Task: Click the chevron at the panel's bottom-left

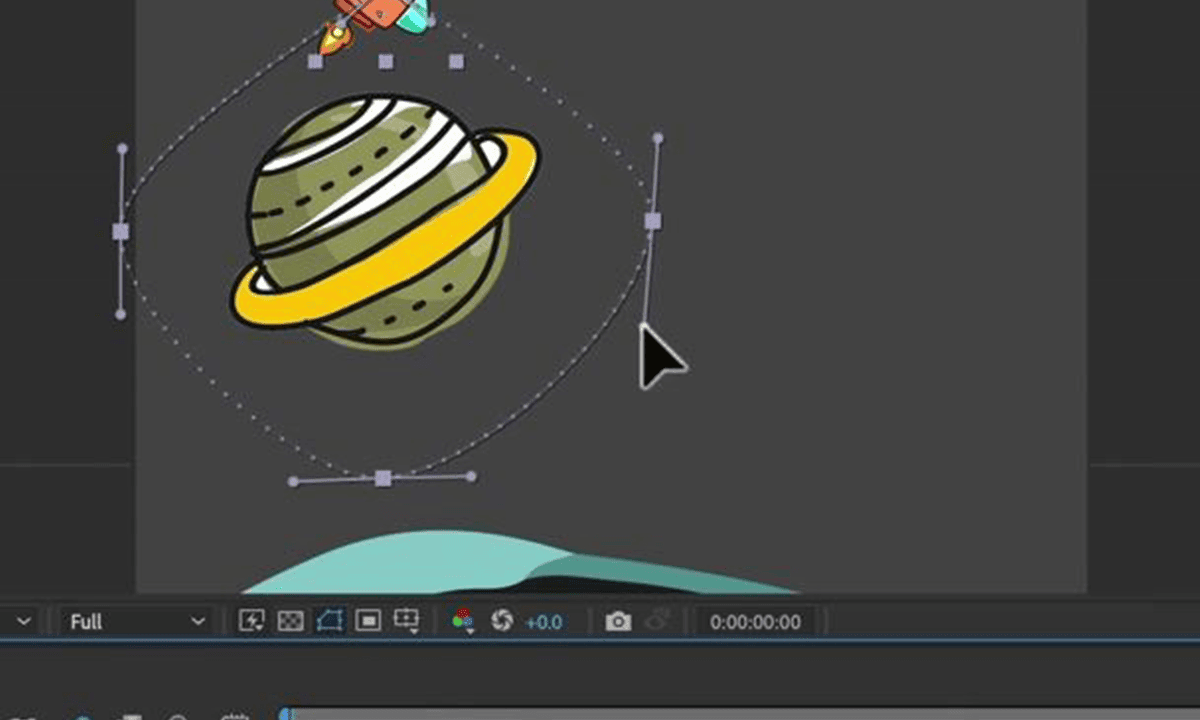Action: point(22,621)
